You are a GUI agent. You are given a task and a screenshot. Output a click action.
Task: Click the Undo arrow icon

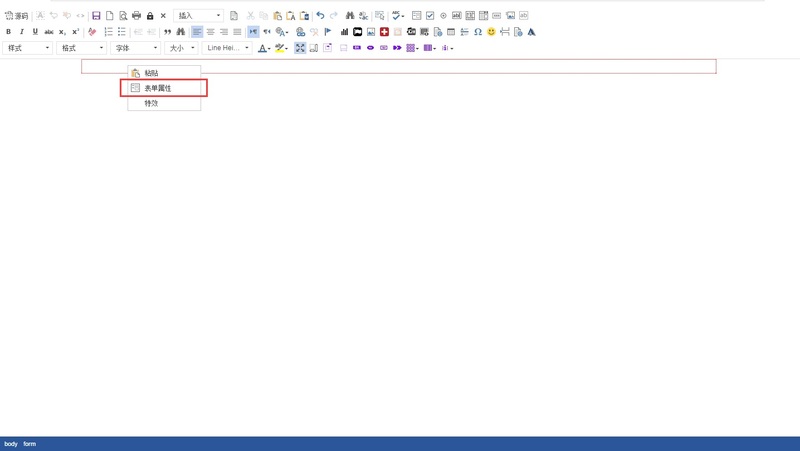tap(320, 16)
